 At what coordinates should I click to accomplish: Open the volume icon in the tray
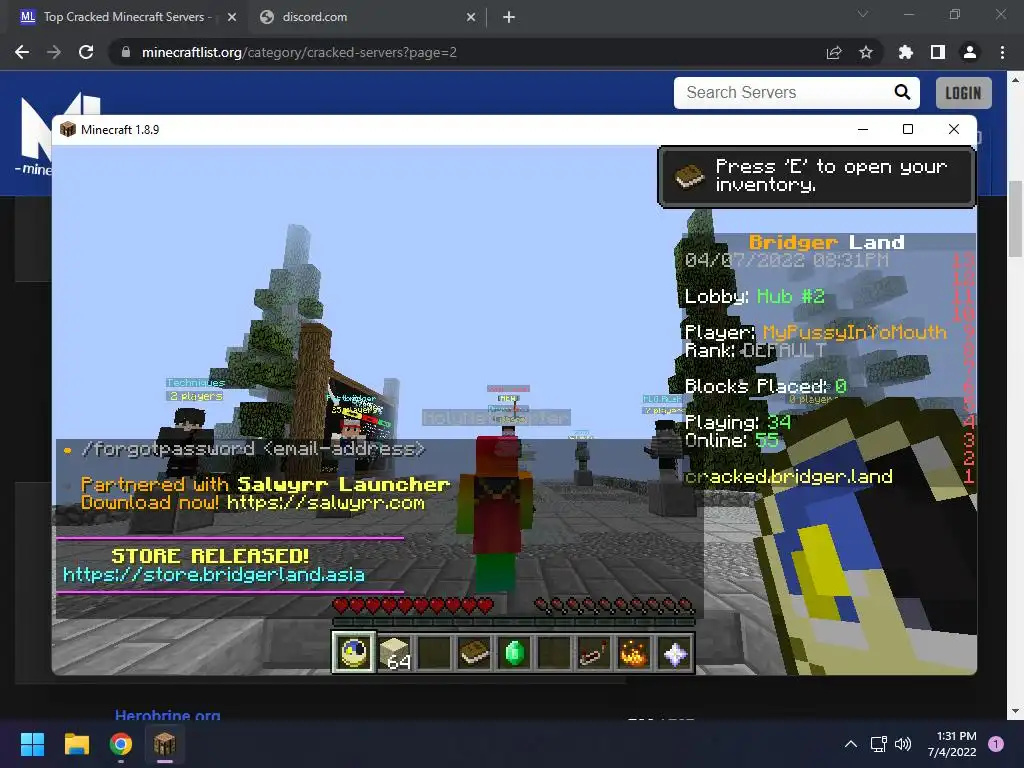(903, 744)
